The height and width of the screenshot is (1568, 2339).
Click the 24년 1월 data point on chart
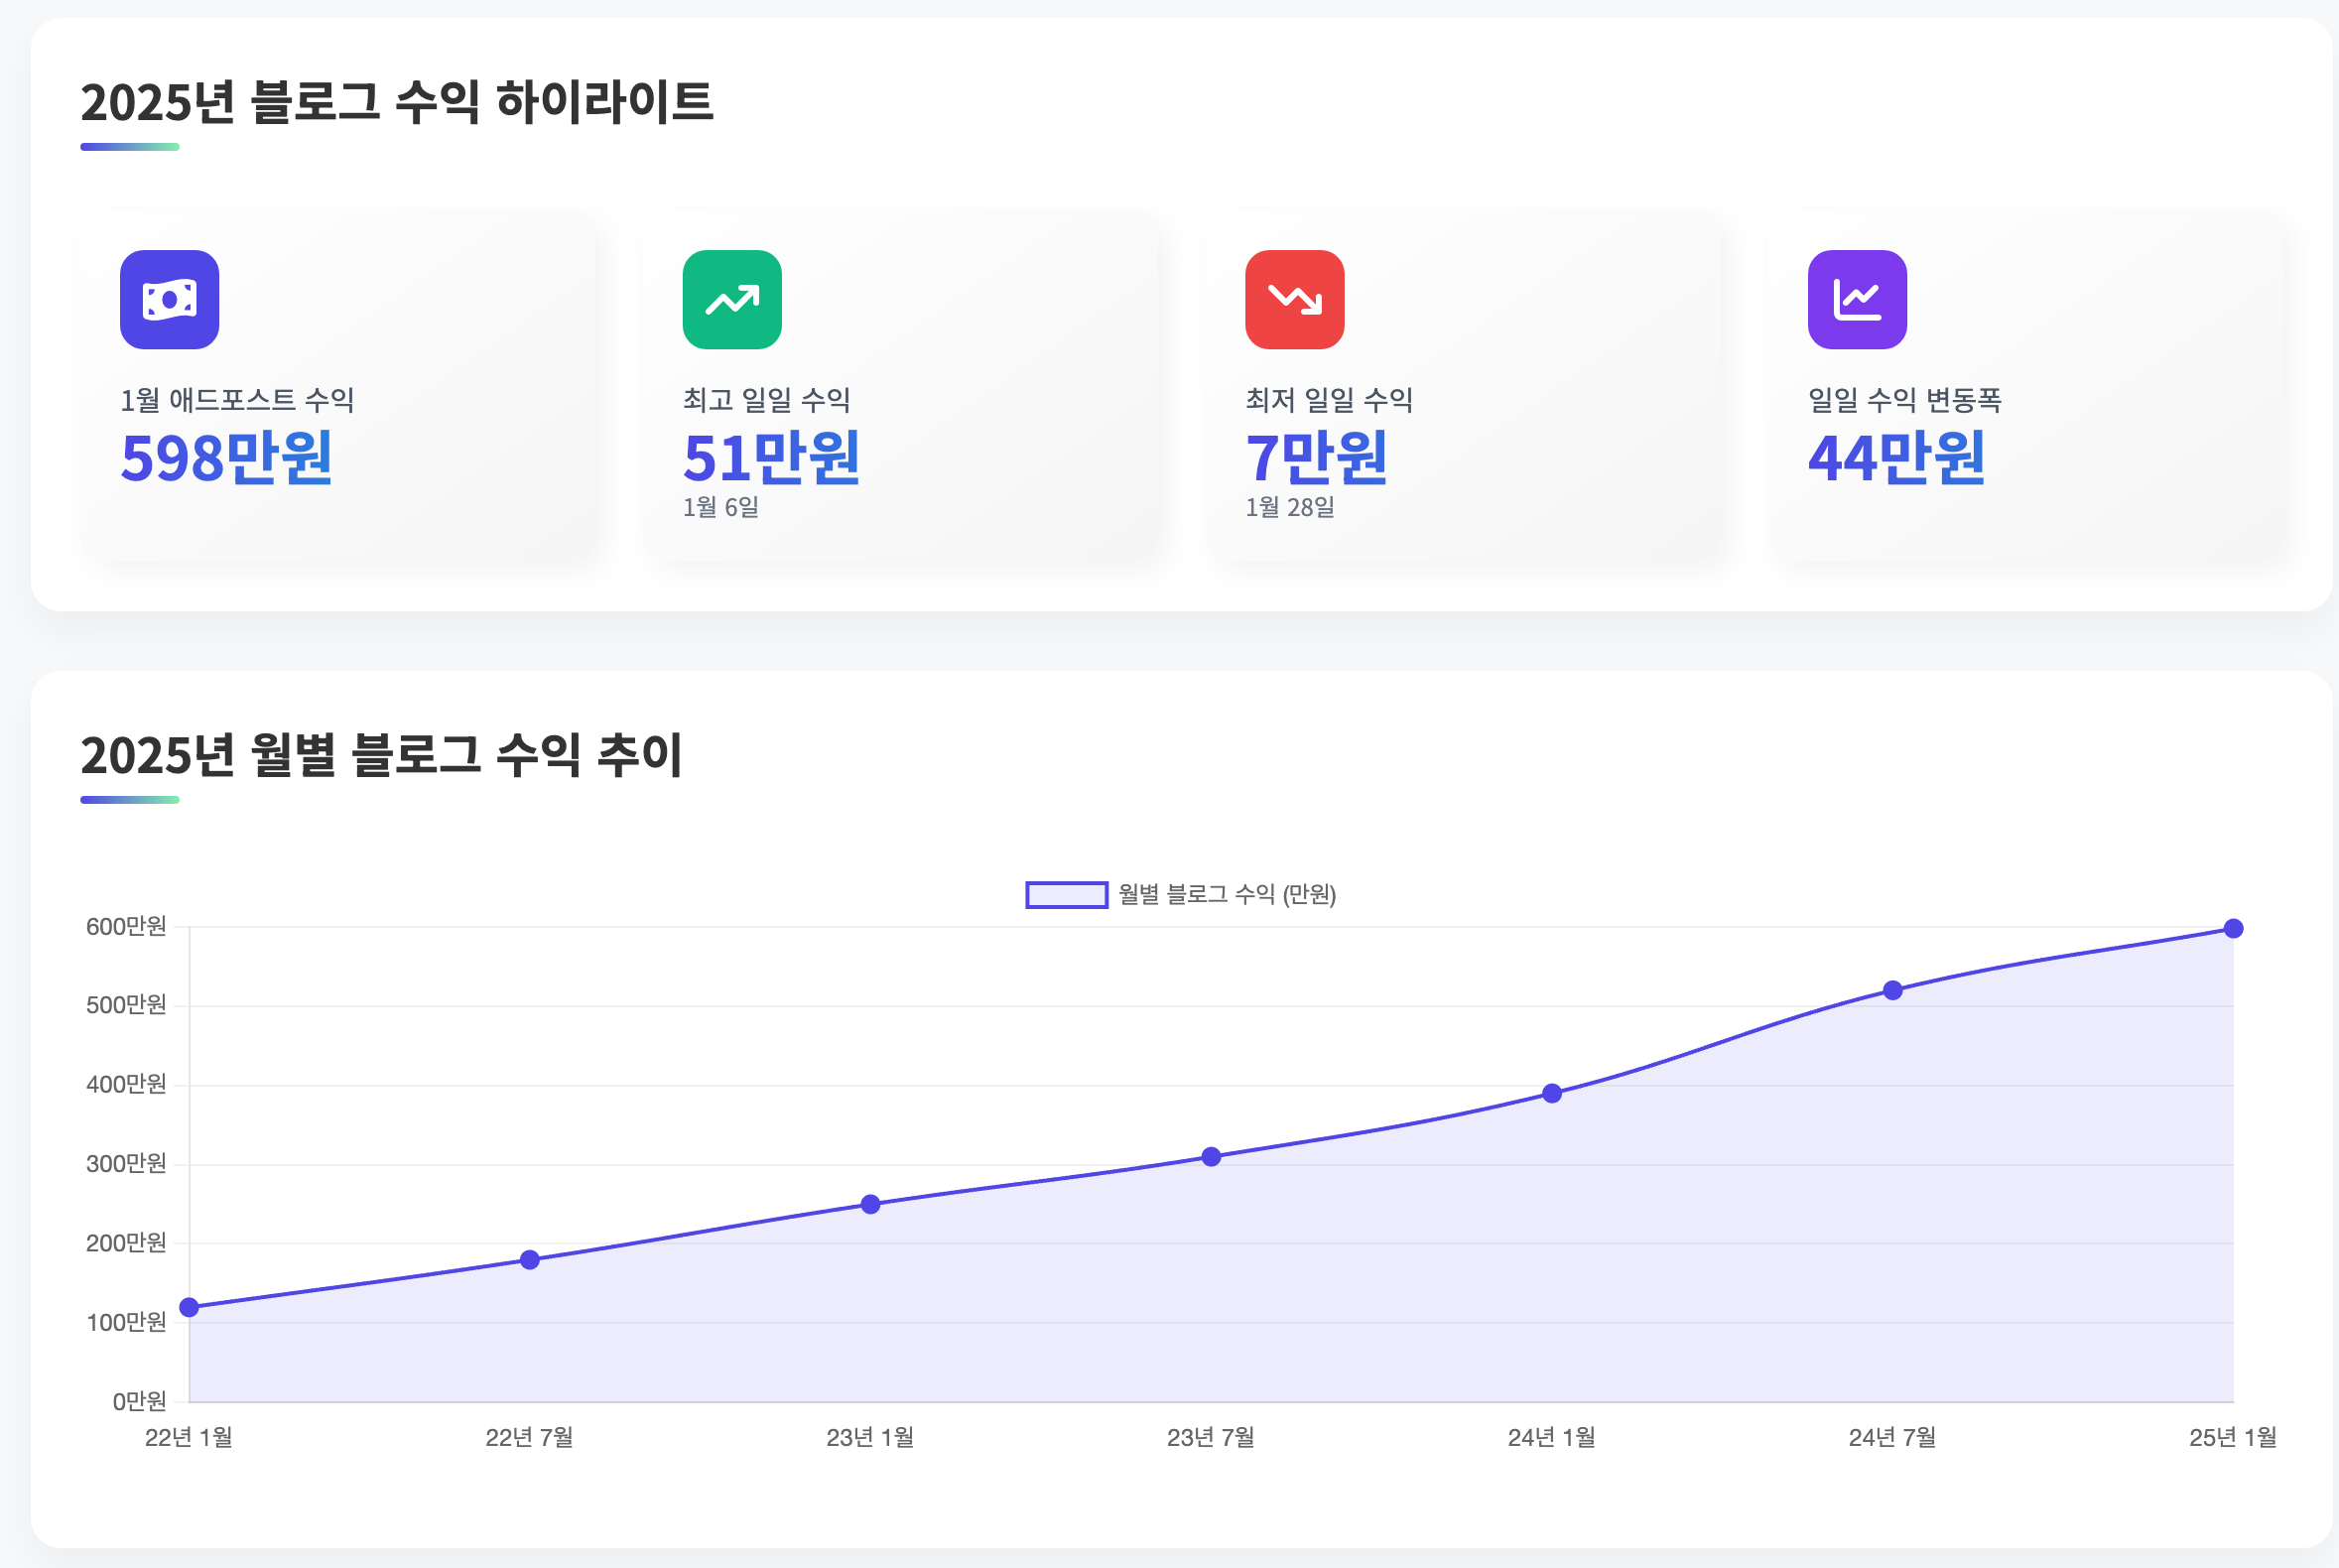click(x=1552, y=1093)
